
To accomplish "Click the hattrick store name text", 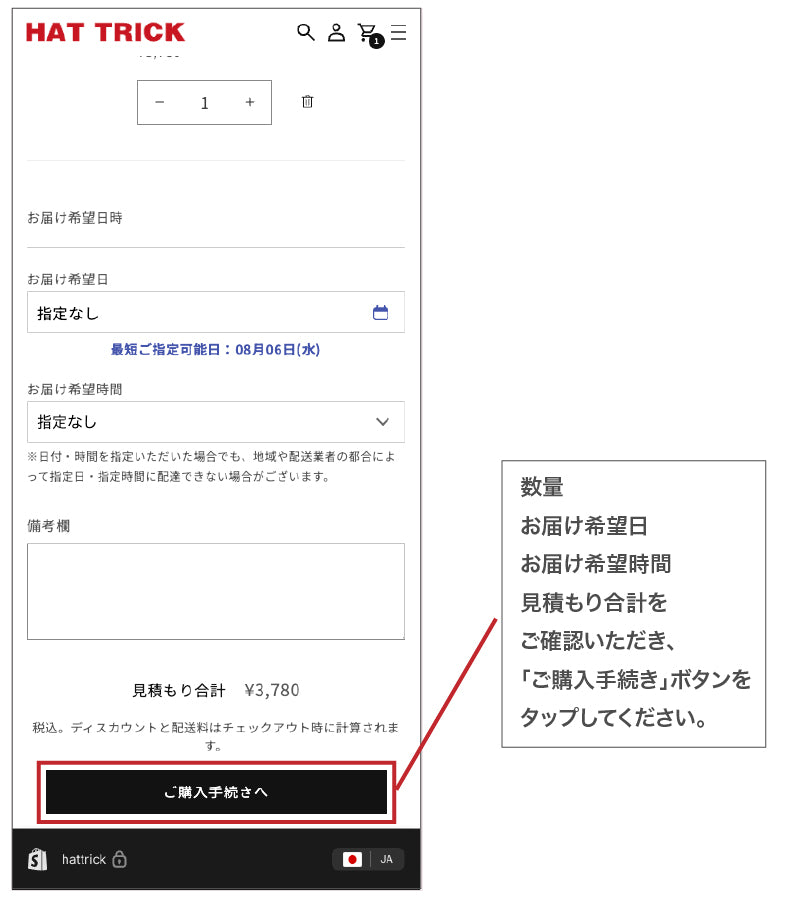I will click(x=84, y=859).
